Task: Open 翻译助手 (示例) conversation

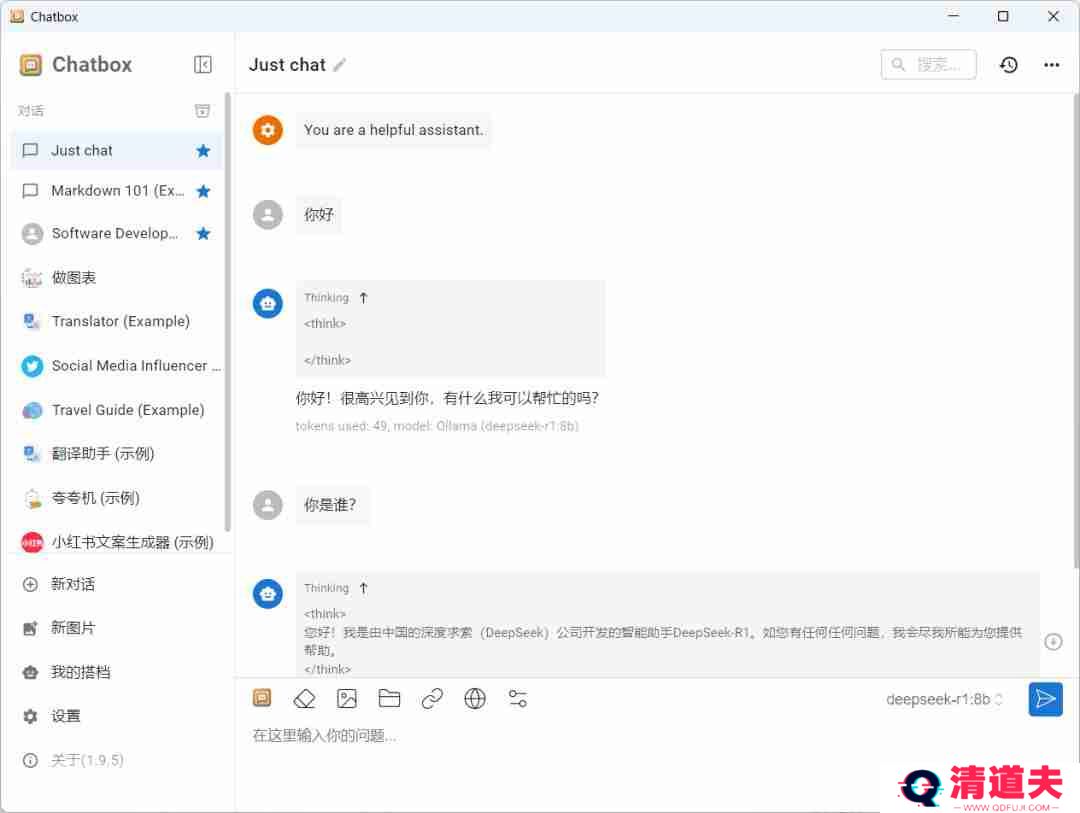Action: [116, 454]
